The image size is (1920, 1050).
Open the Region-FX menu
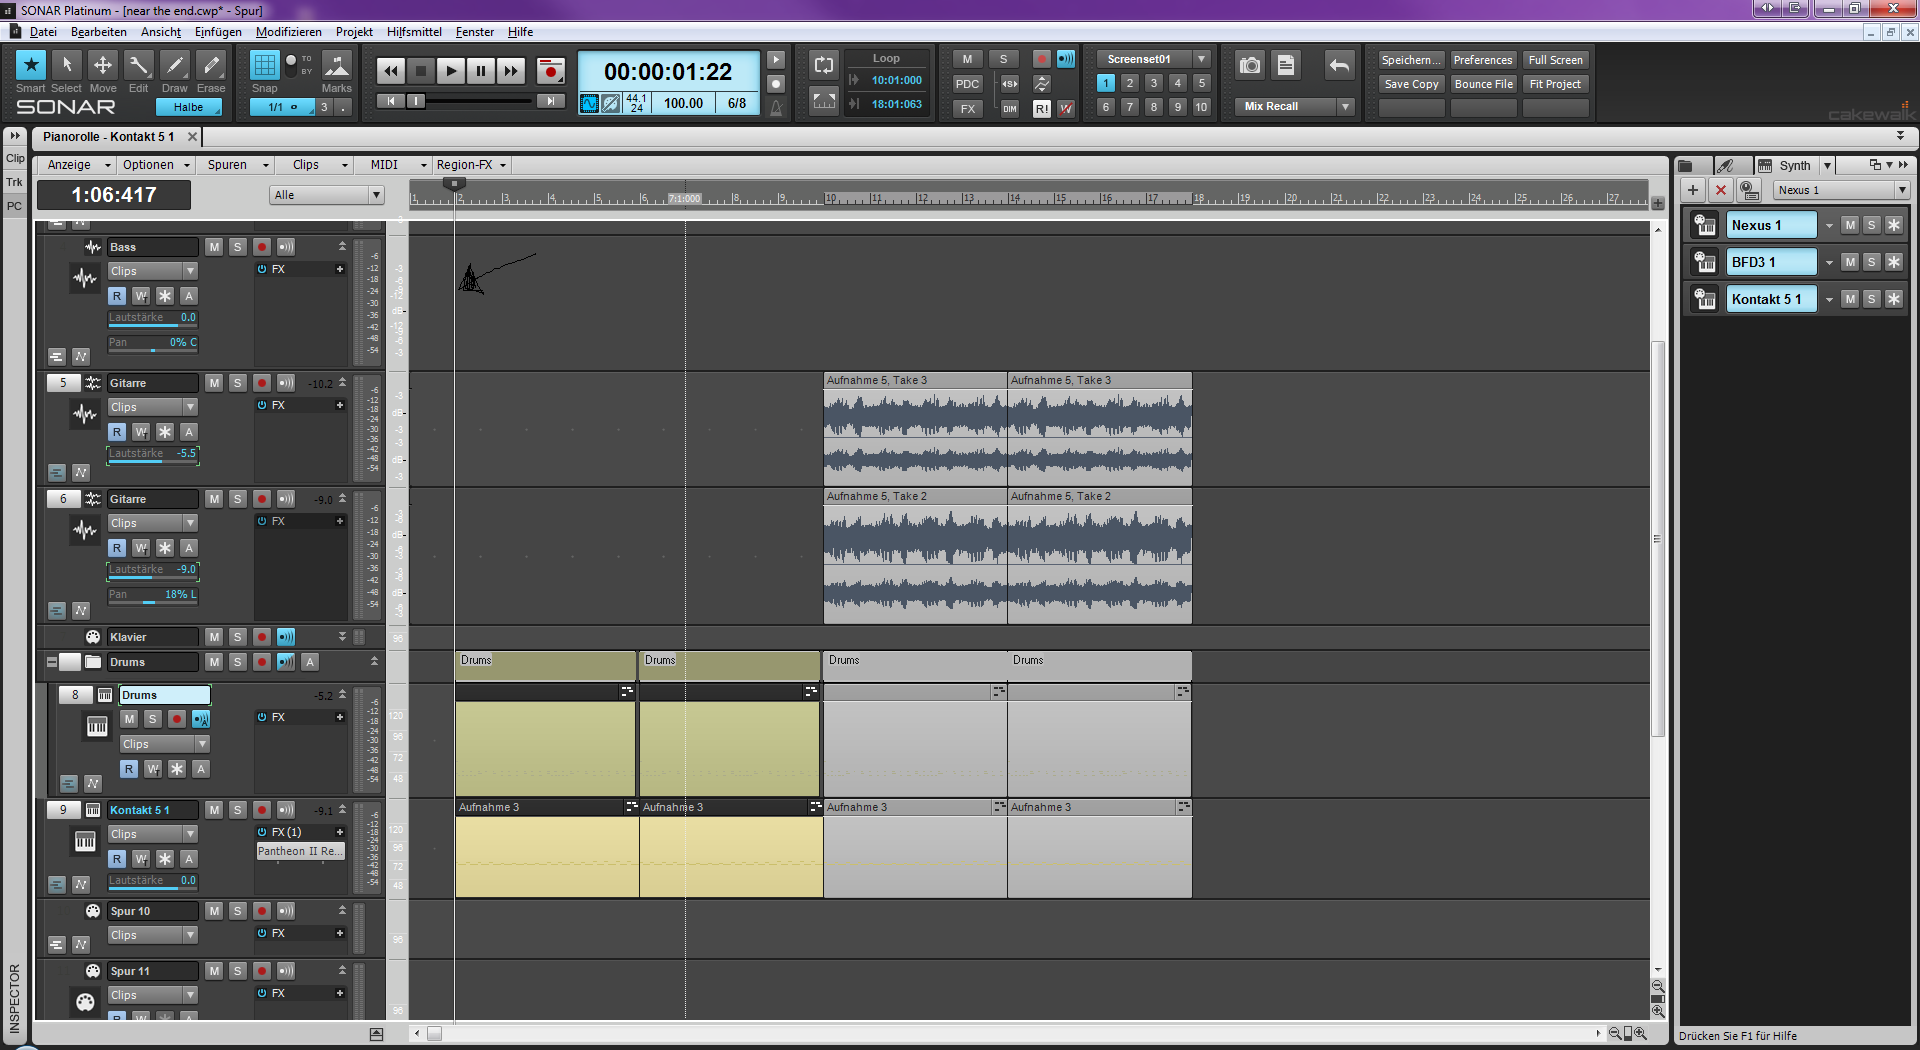pyautogui.click(x=471, y=165)
